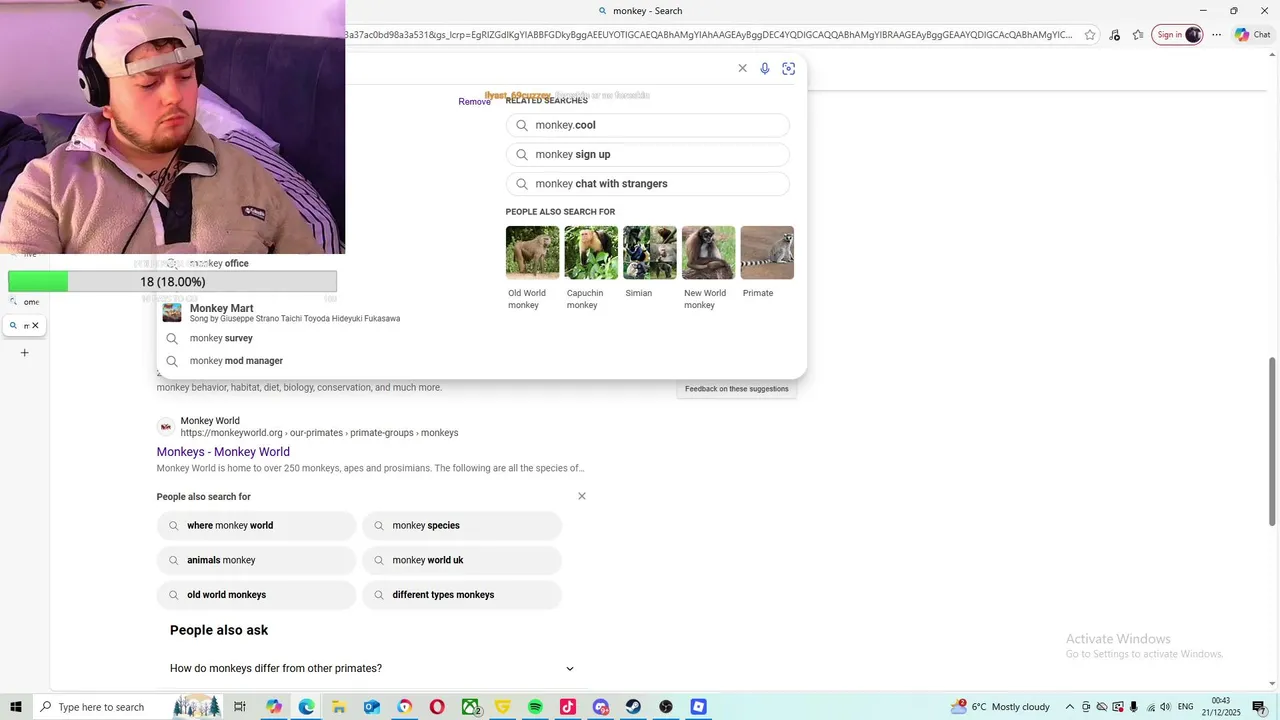This screenshot has width=1280, height=720.
Task: Open Chrome from taskbar
Action: pos(404,707)
